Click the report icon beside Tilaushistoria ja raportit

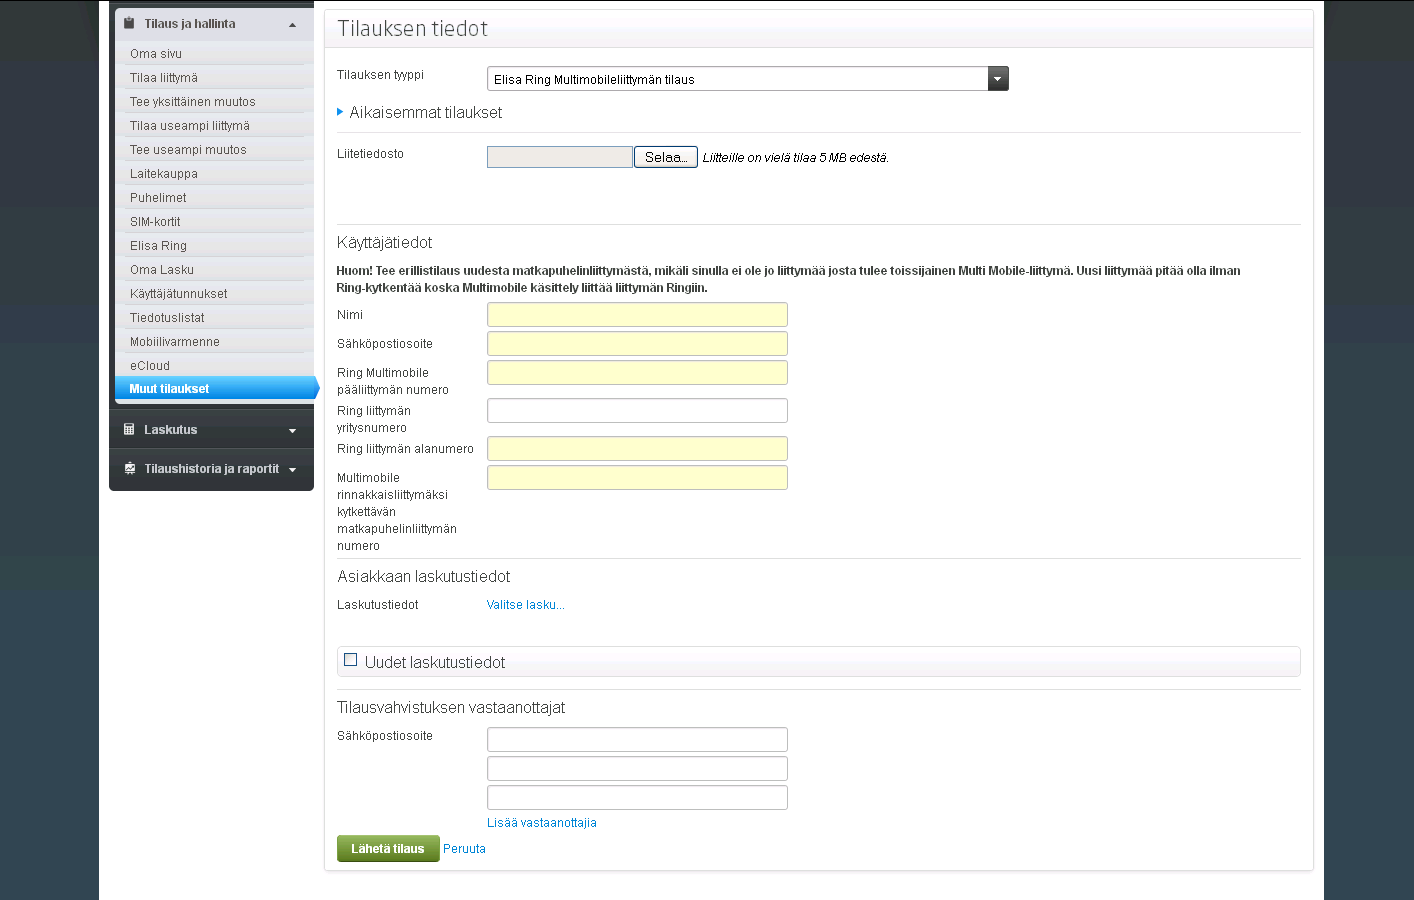click(129, 468)
